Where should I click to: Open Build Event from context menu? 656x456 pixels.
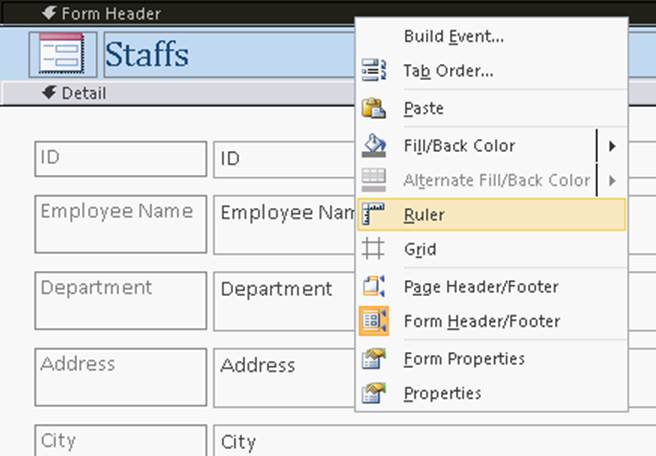click(x=453, y=37)
